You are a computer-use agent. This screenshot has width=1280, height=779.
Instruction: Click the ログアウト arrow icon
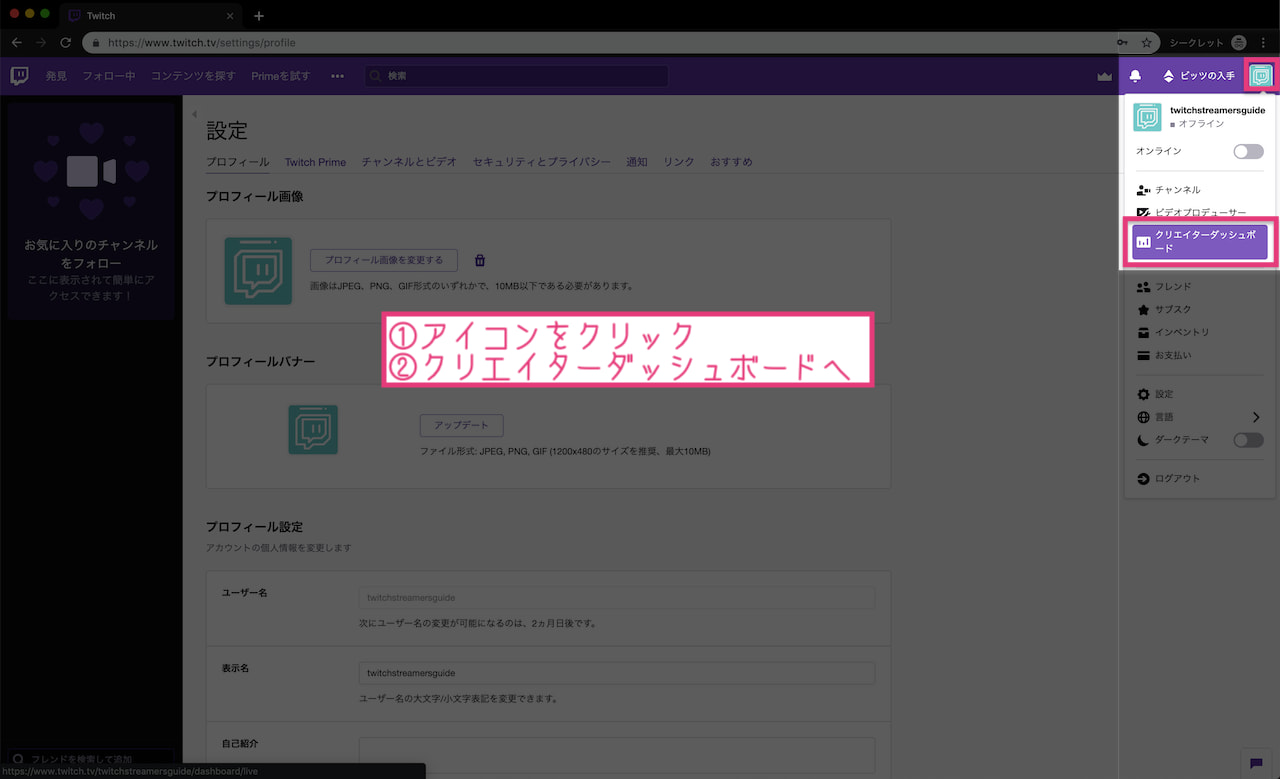click(x=1144, y=479)
